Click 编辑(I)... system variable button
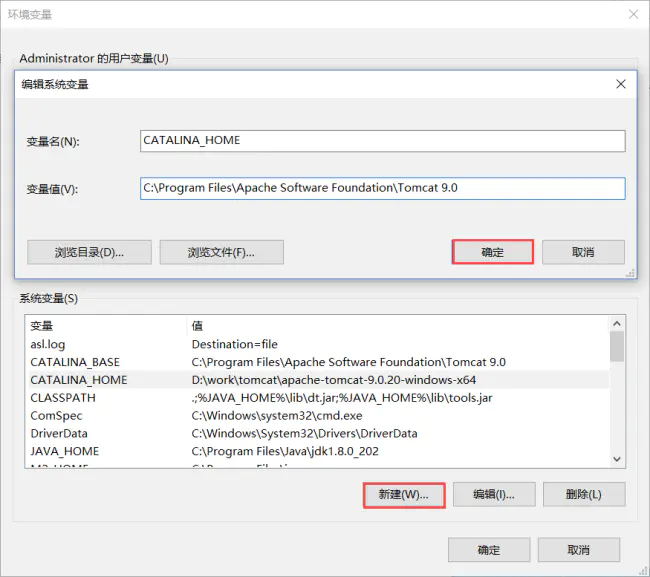The width and height of the screenshot is (650, 577). coord(494,495)
